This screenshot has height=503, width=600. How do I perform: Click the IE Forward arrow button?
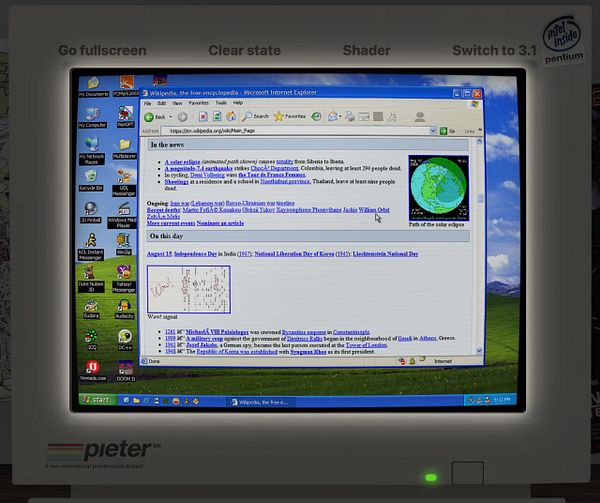183,117
